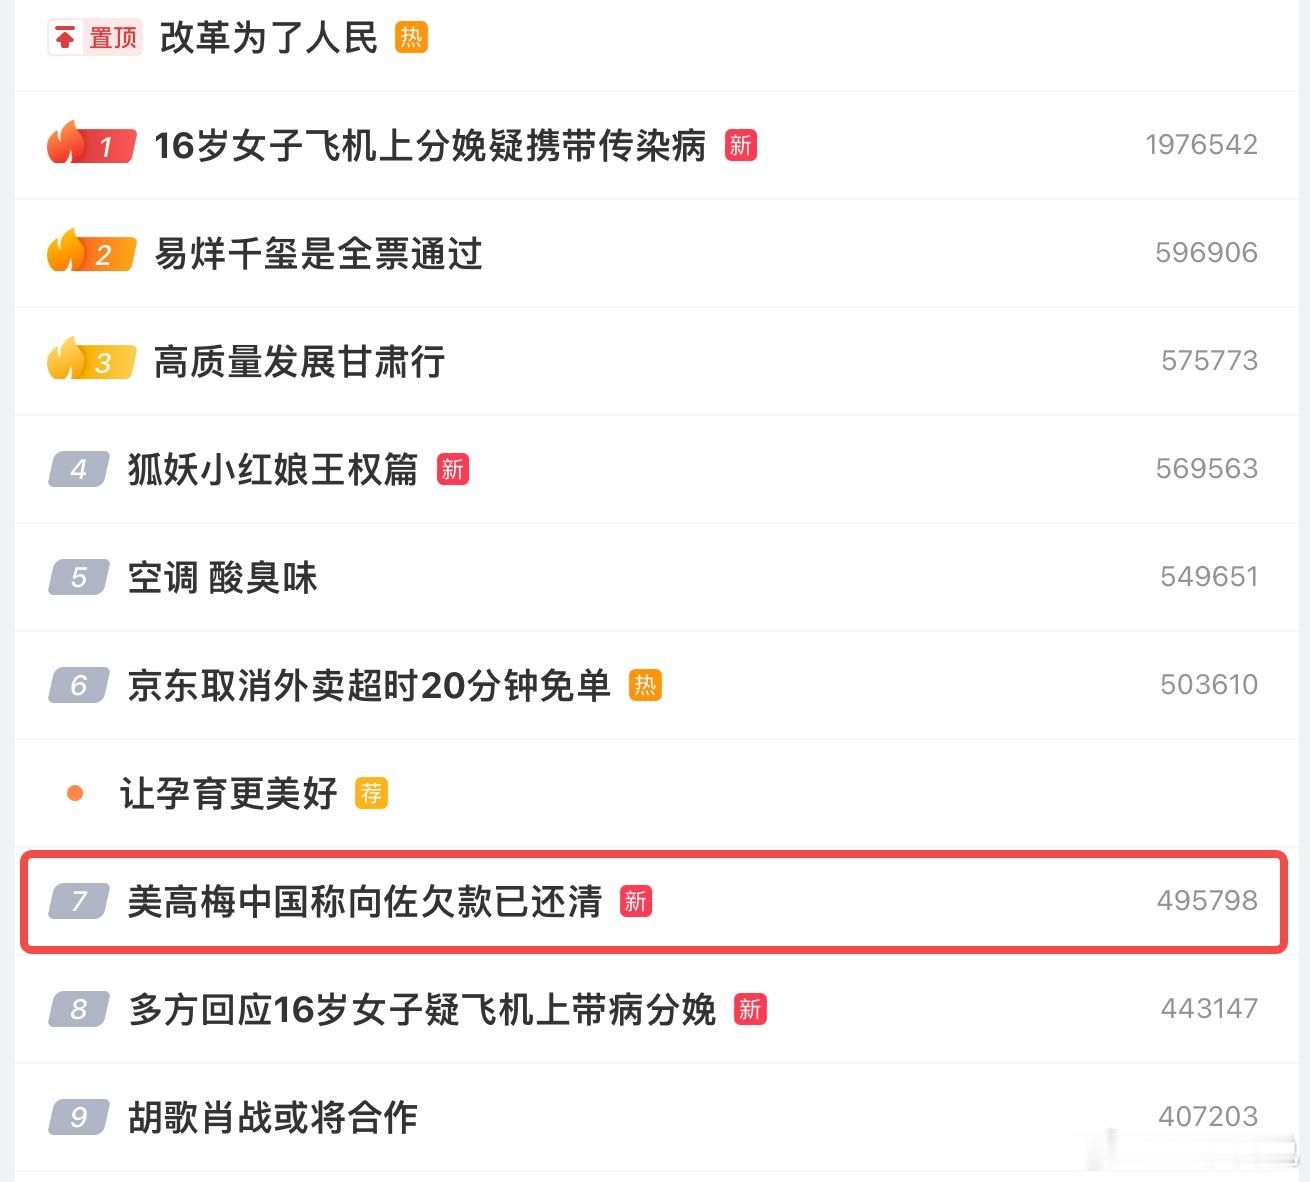Open the 空调 酸臭味 trending topic
The height and width of the screenshot is (1182, 1310).
click(x=222, y=578)
